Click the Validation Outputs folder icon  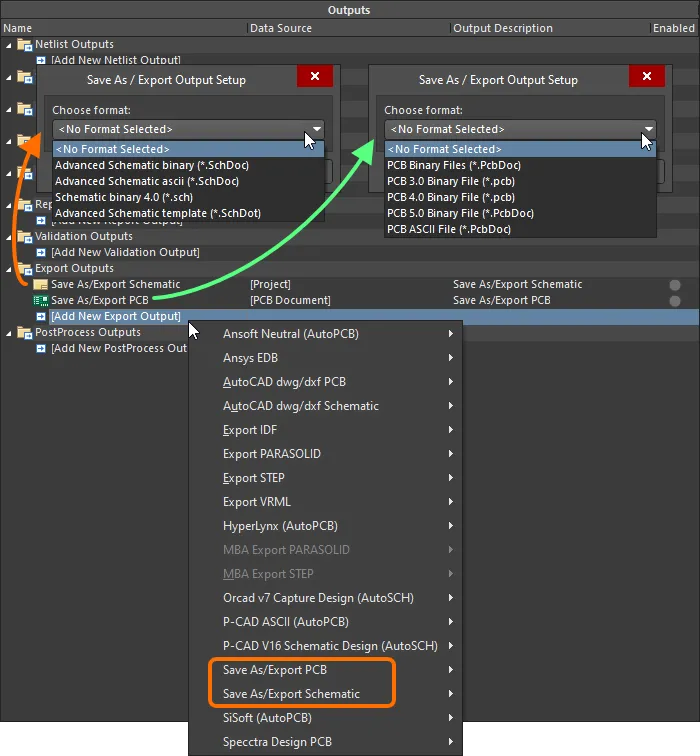(x=24, y=236)
